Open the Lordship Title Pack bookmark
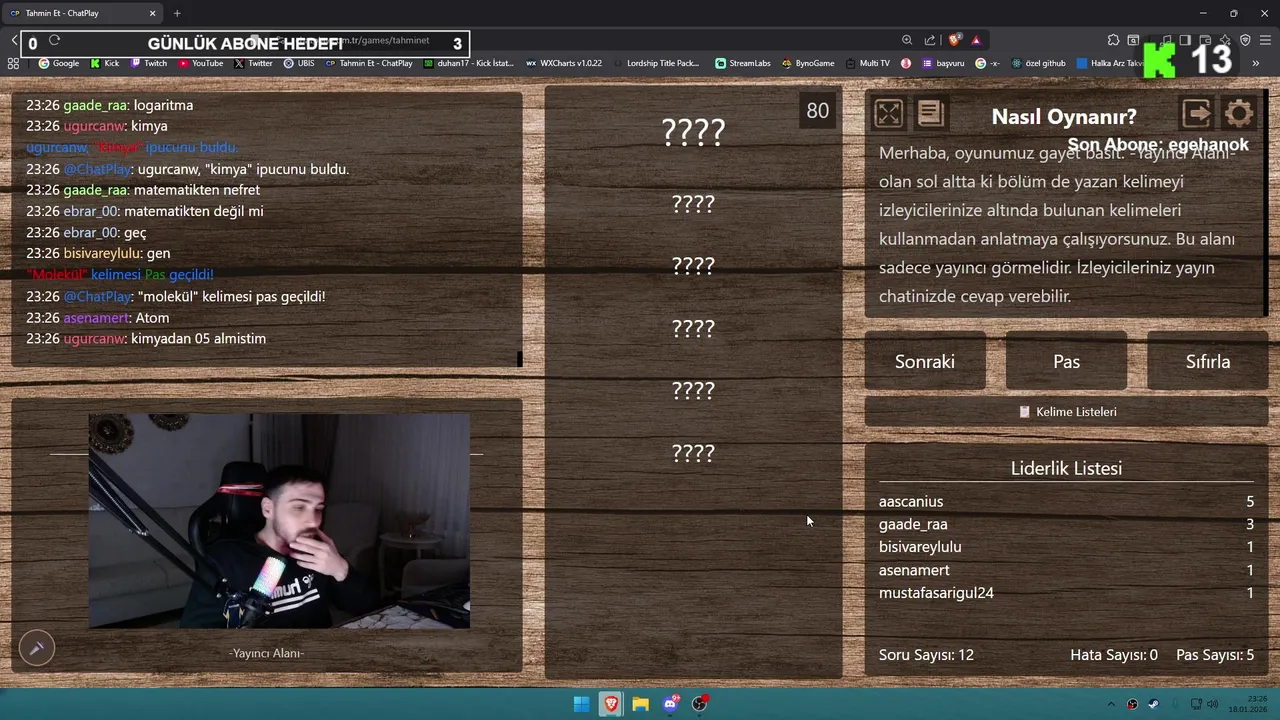The image size is (1280, 720). click(656, 63)
